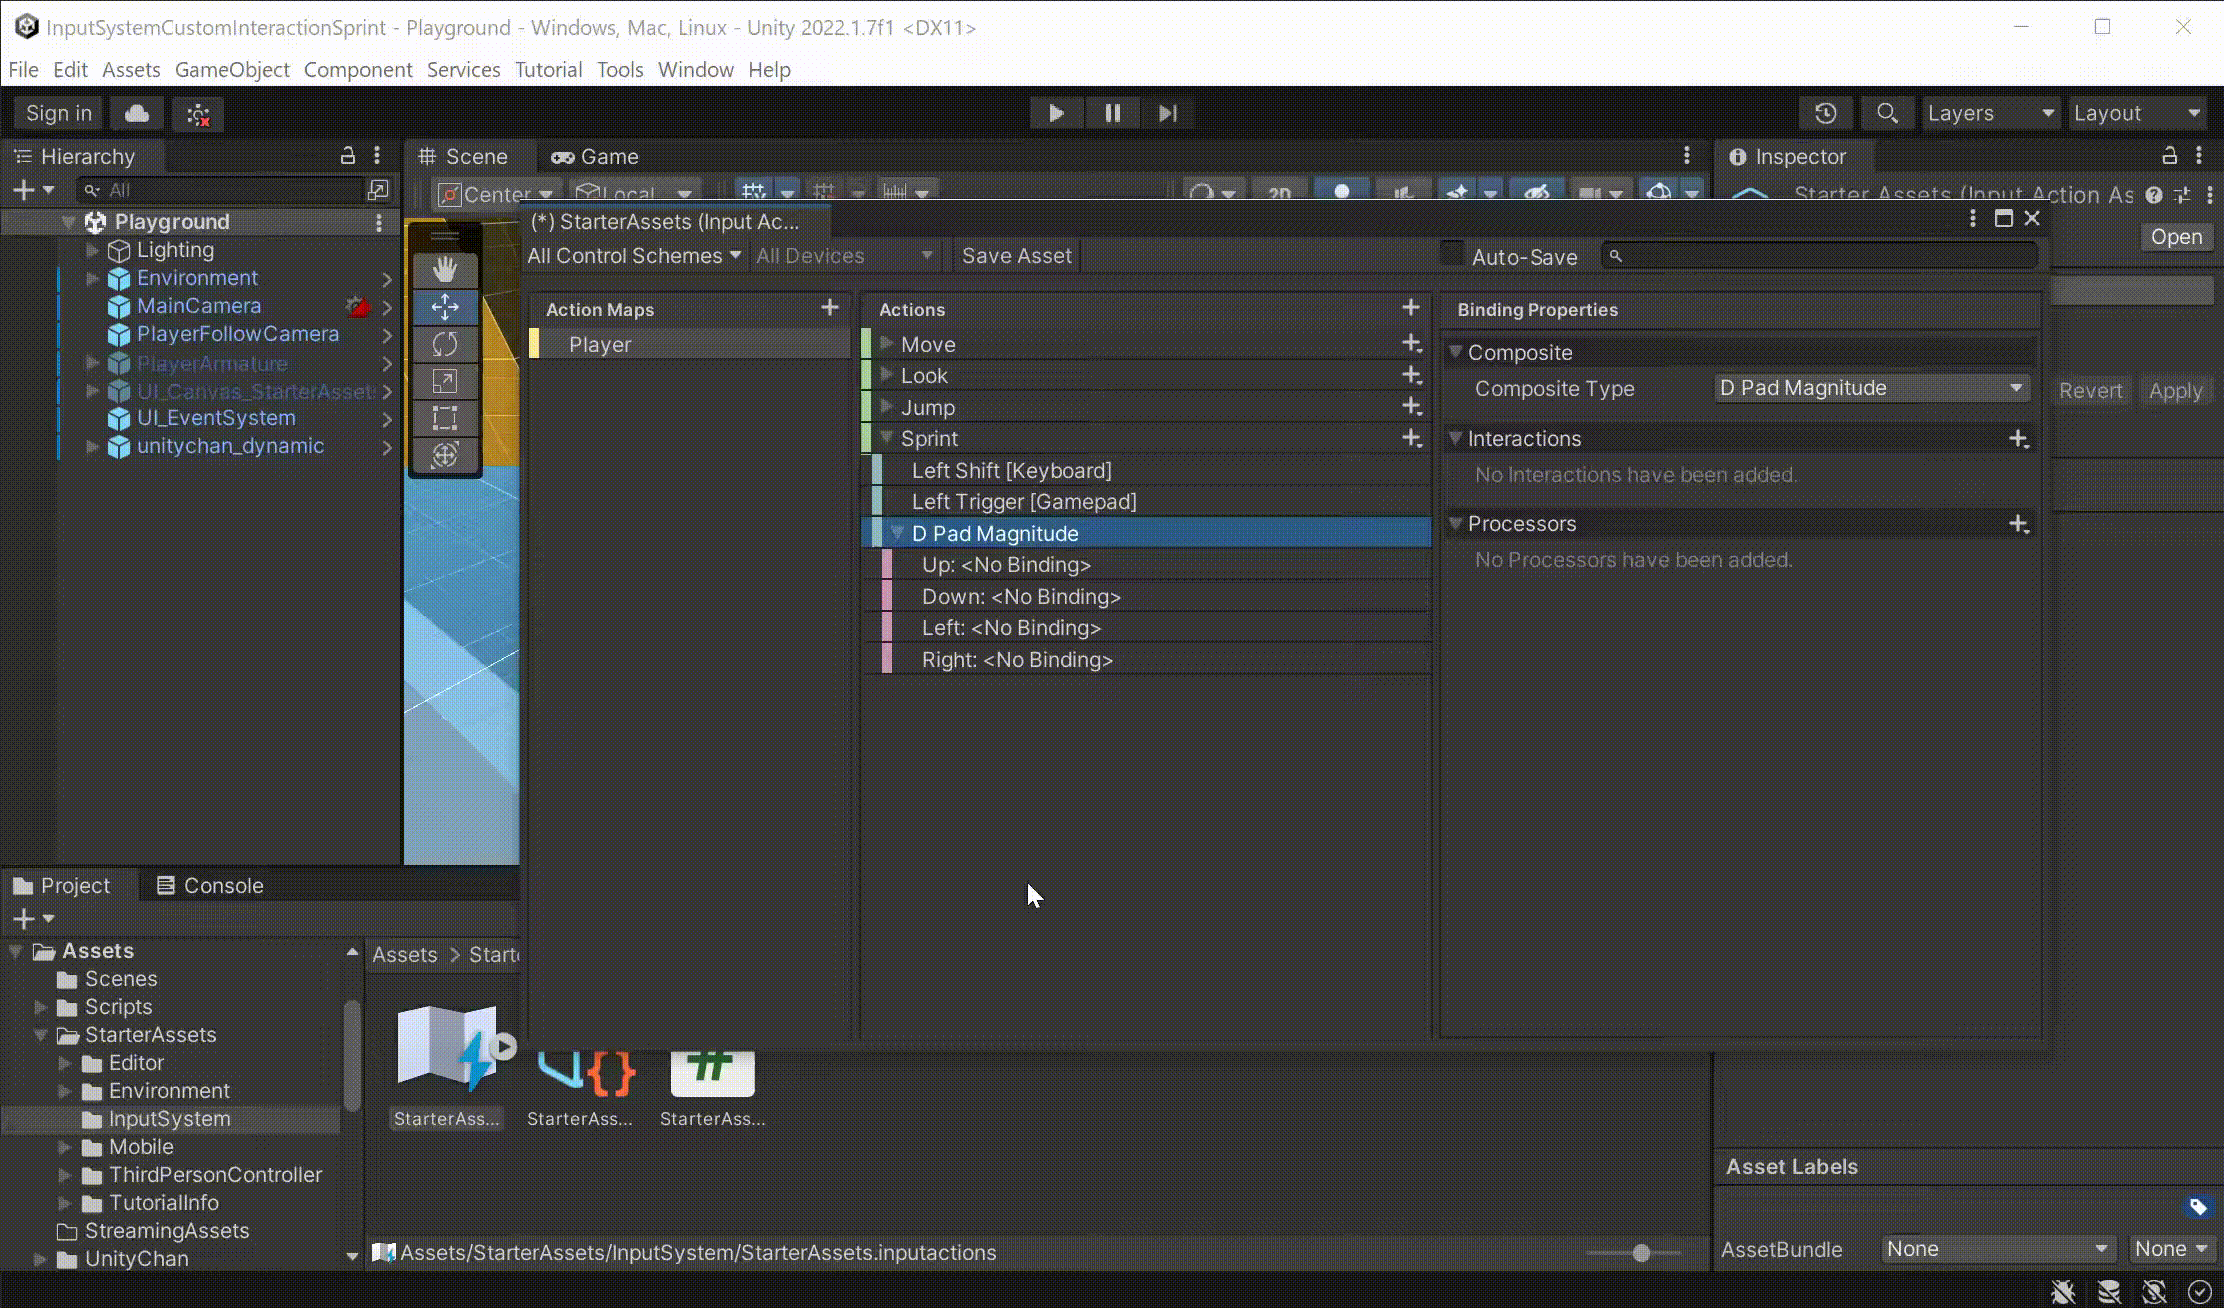2224x1308 pixels.
Task: Click the Play button
Action: tap(1056, 113)
